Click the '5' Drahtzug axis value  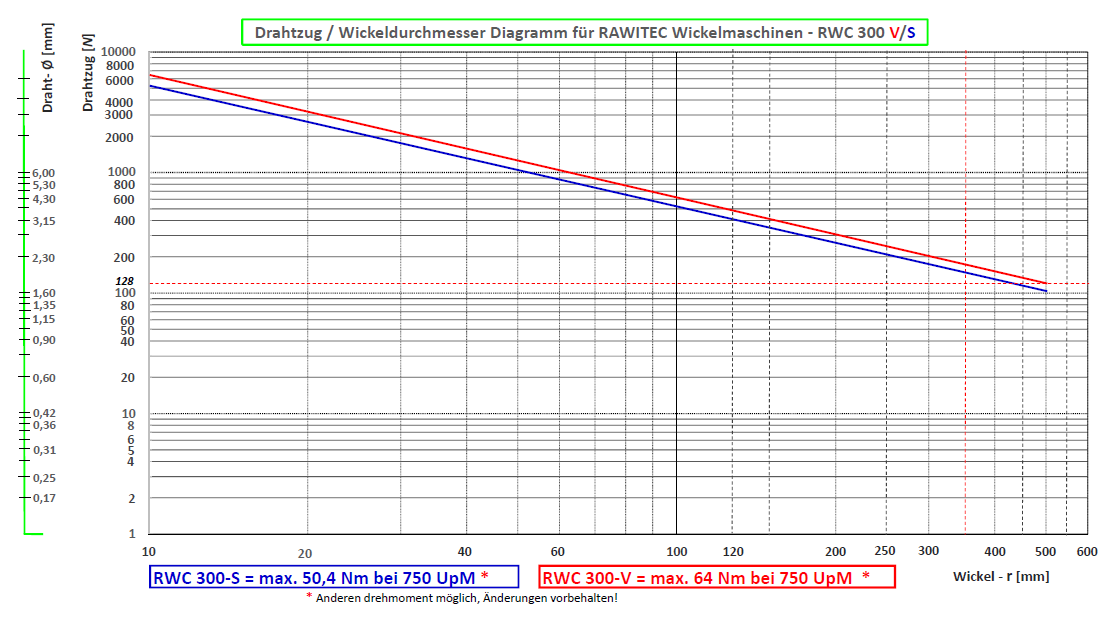pyautogui.click(x=131, y=450)
